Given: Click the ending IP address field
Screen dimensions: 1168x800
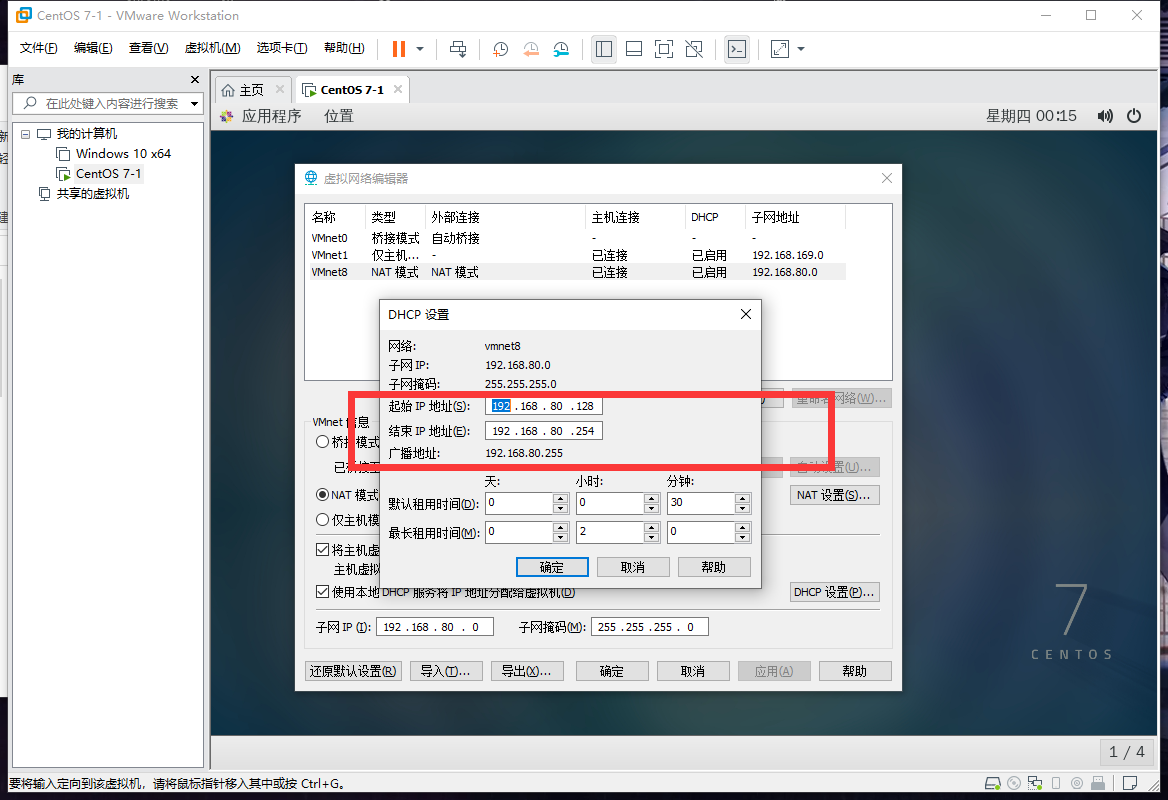Looking at the screenshot, I should pyautogui.click(x=544, y=431).
